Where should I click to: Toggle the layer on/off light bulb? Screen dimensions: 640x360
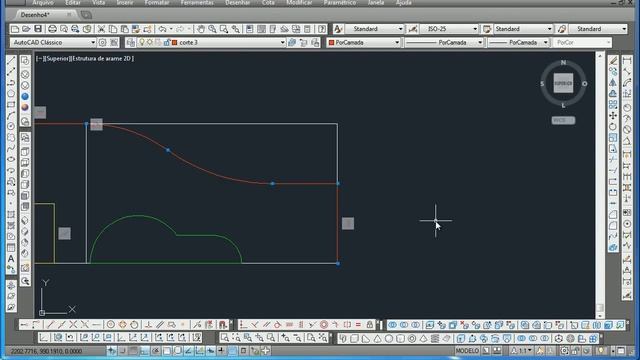tap(142, 42)
